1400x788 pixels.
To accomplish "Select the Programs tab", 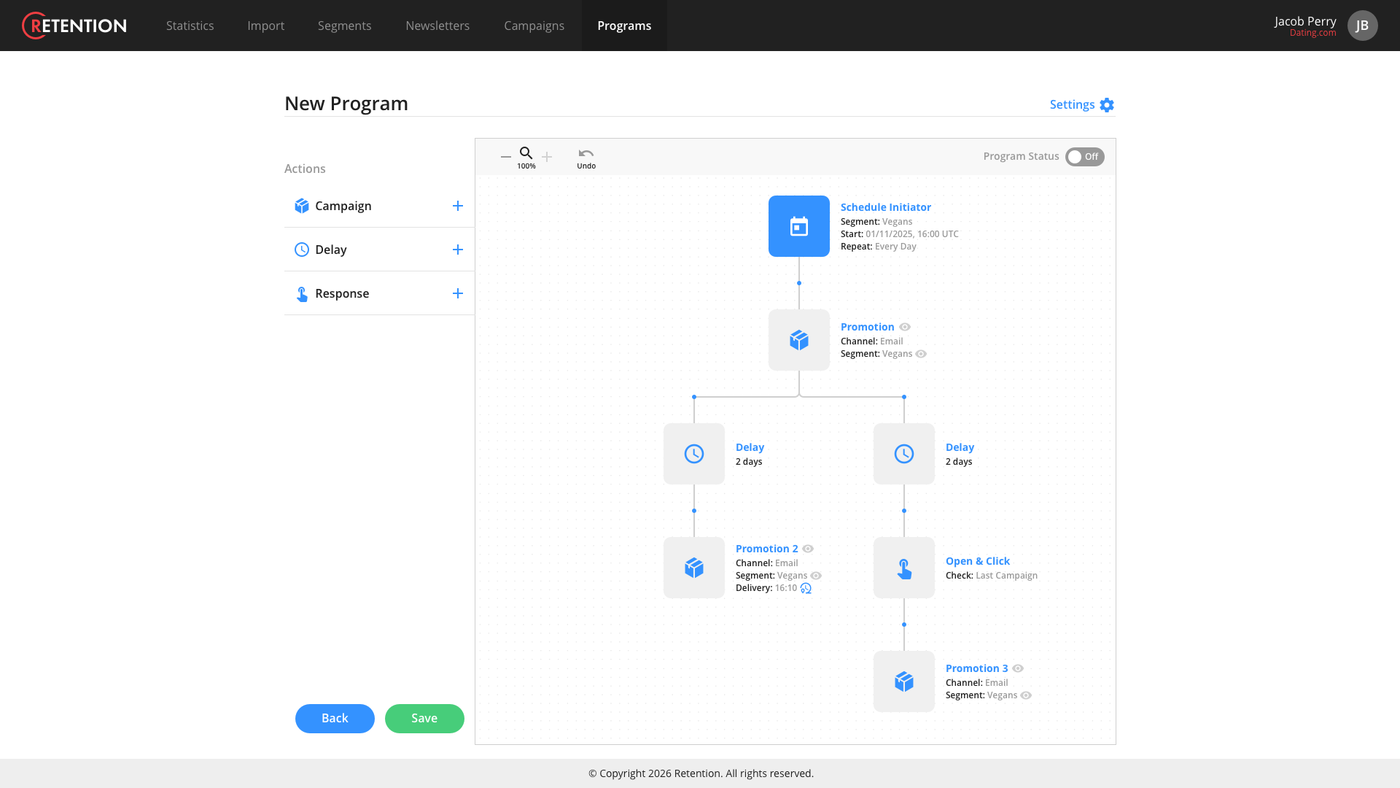I will (624, 25).
